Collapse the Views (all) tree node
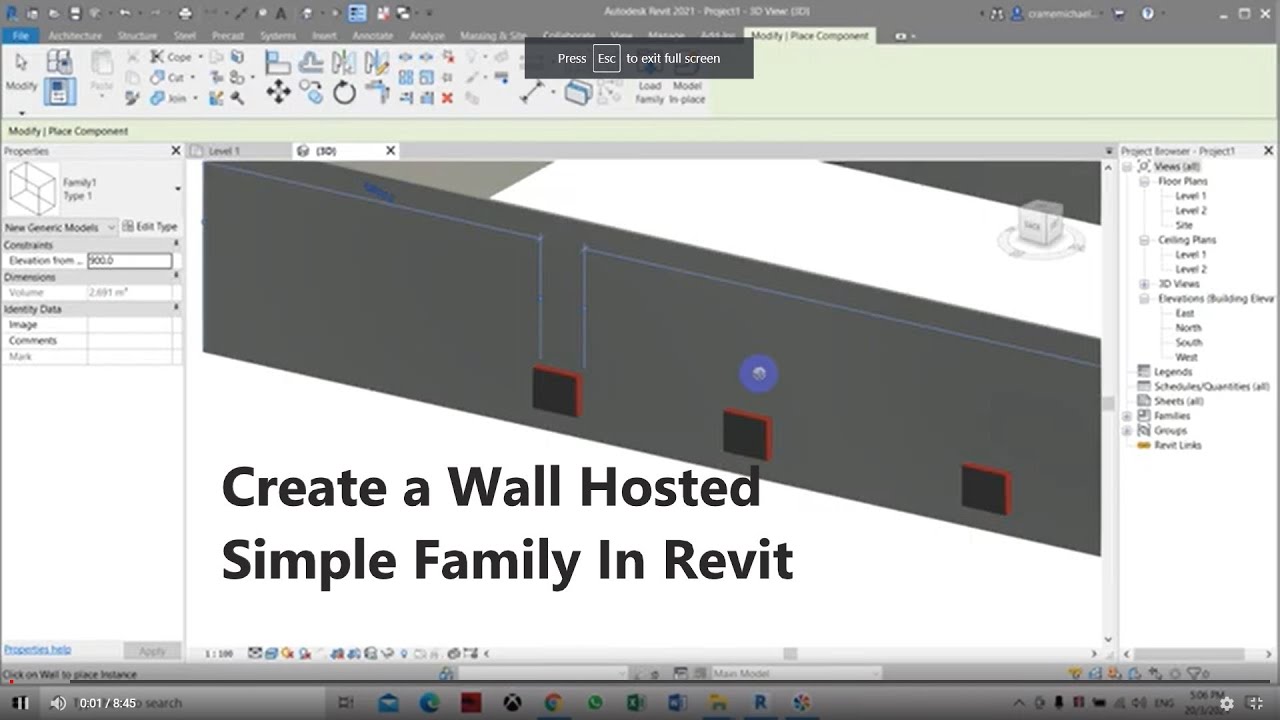1280x720 pixels. click(1128, 167)
